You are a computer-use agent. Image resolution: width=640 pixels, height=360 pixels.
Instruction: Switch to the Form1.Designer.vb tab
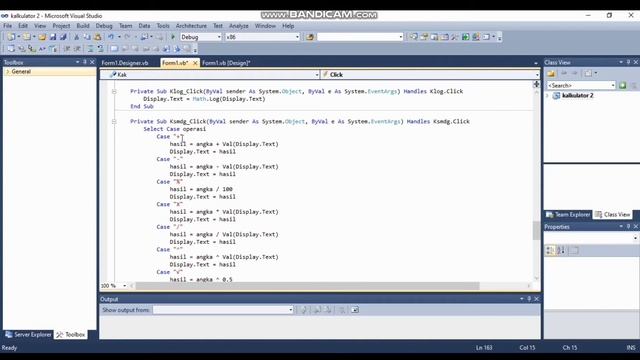[125, 63]
